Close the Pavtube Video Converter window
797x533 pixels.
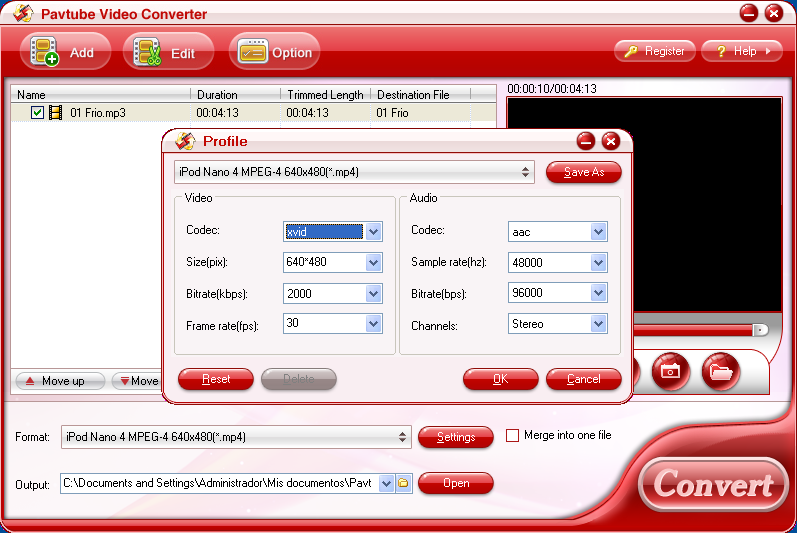[x=774, y=13]
